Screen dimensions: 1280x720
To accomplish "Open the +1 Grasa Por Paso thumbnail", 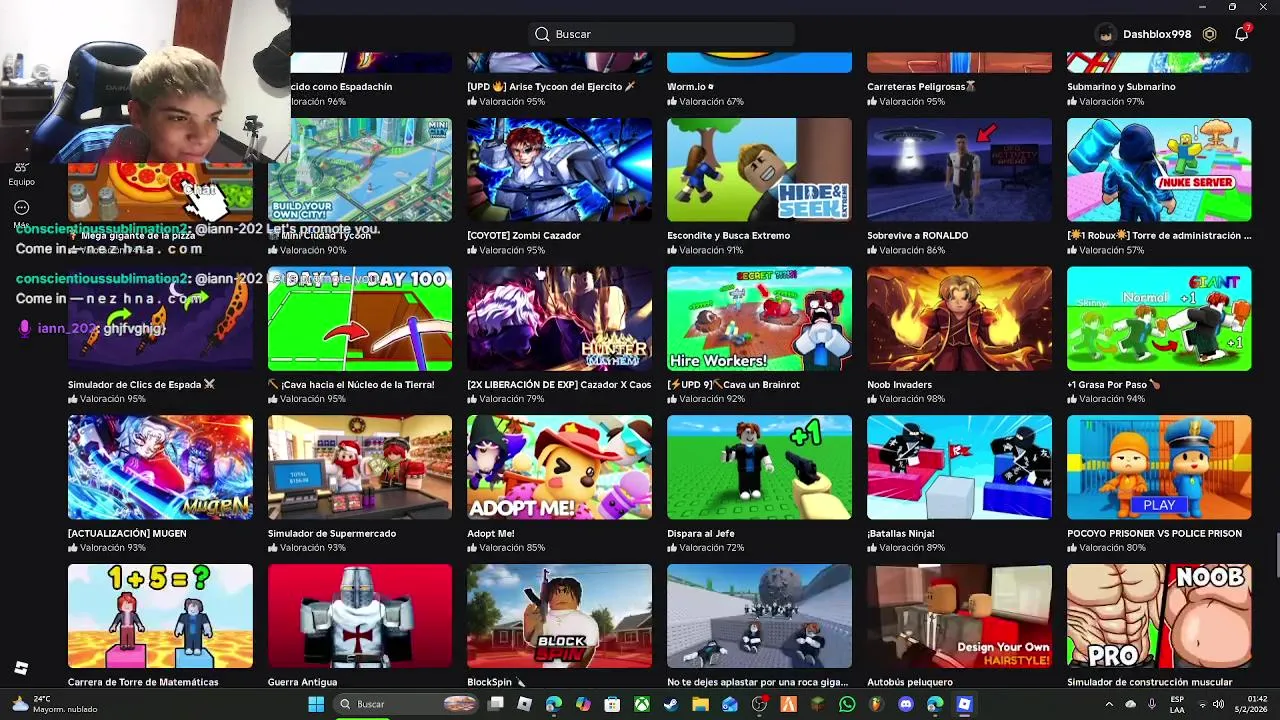I will point(1159,319).
